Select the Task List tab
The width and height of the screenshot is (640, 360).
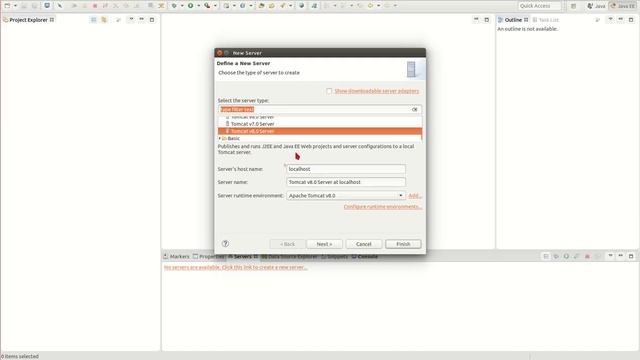point(546,20)
